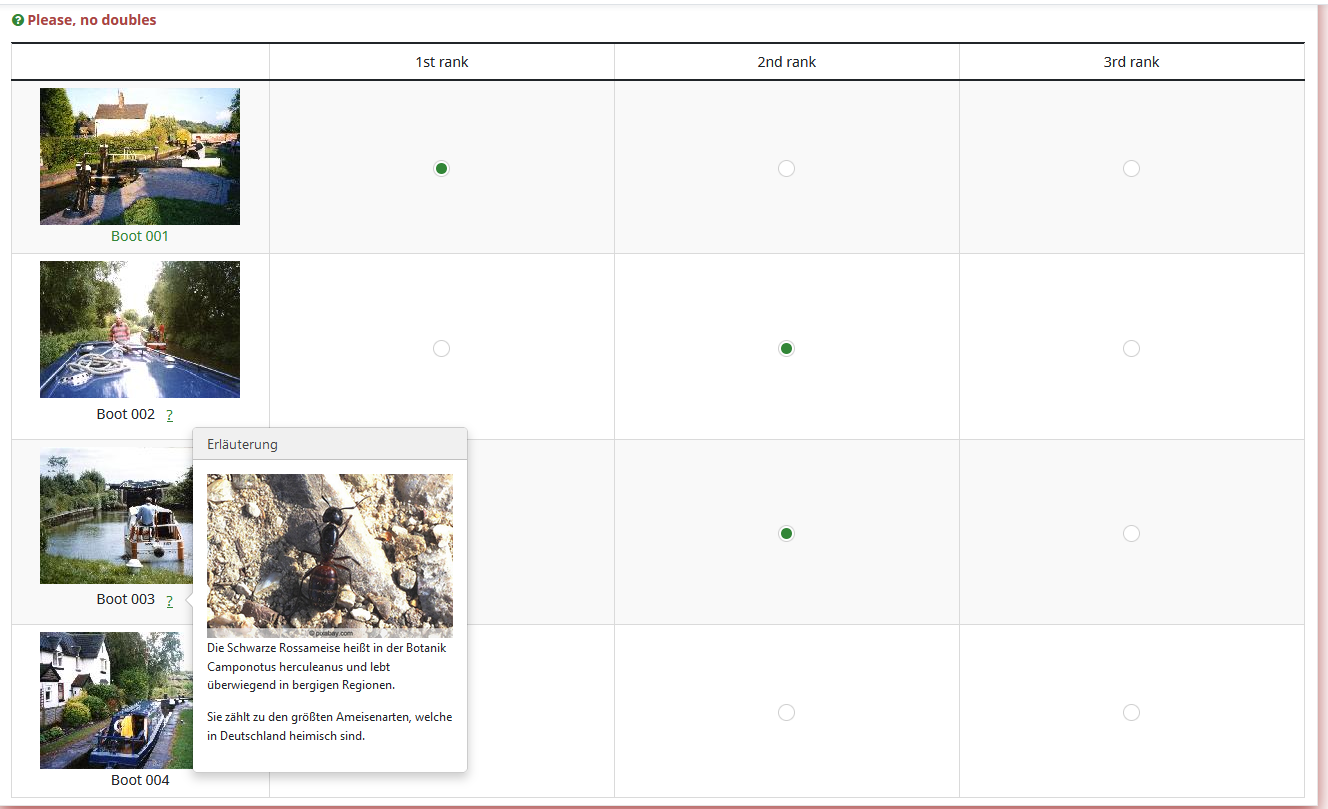1328x809 pixels.
Task: Open the Boot 002 narrowboat deck photo
Action: [140, 329]
